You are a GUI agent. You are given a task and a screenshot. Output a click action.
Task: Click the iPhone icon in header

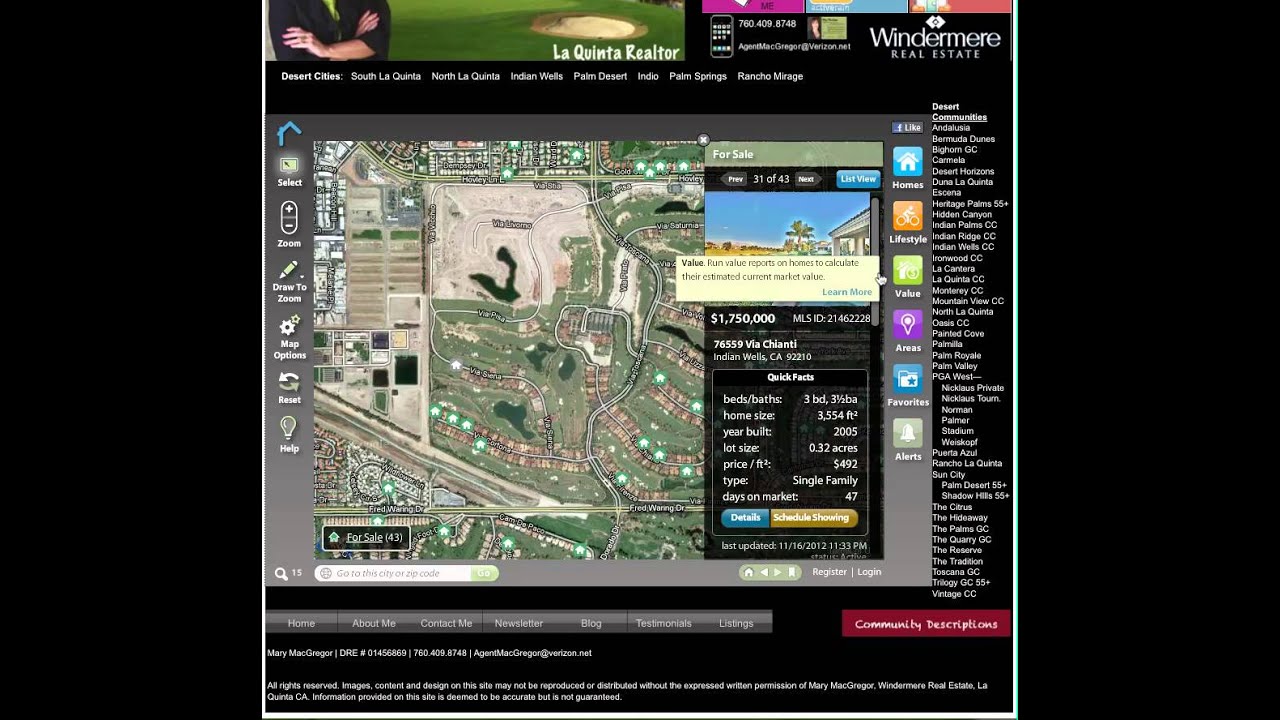coord(720,37)
